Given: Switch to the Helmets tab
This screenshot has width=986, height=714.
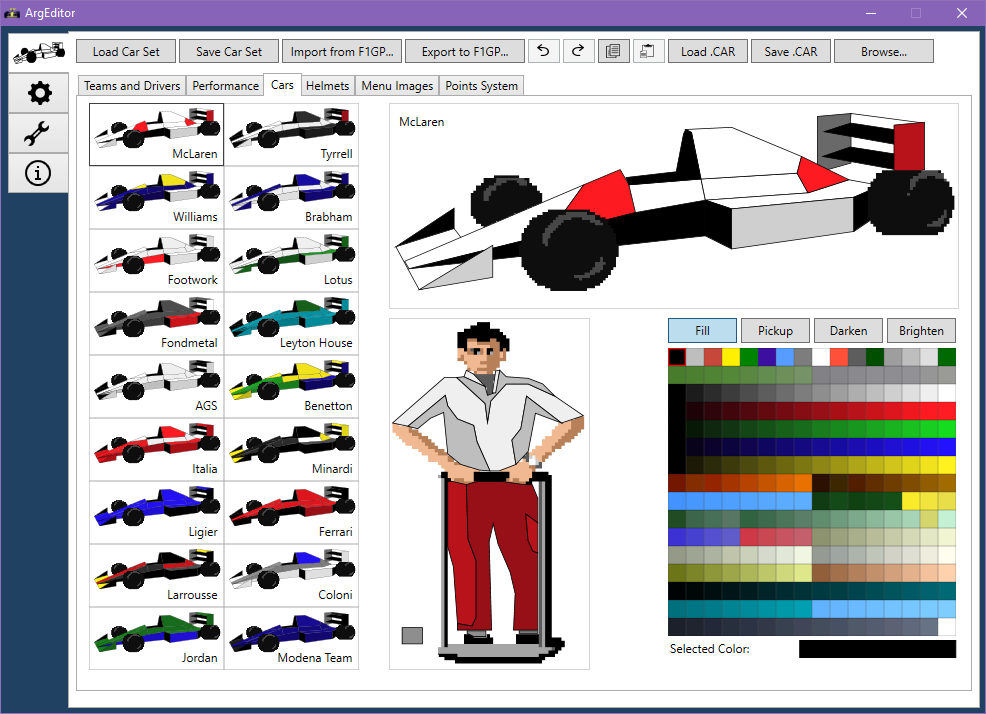Looking at the screenshot, I should click(327, 86).
